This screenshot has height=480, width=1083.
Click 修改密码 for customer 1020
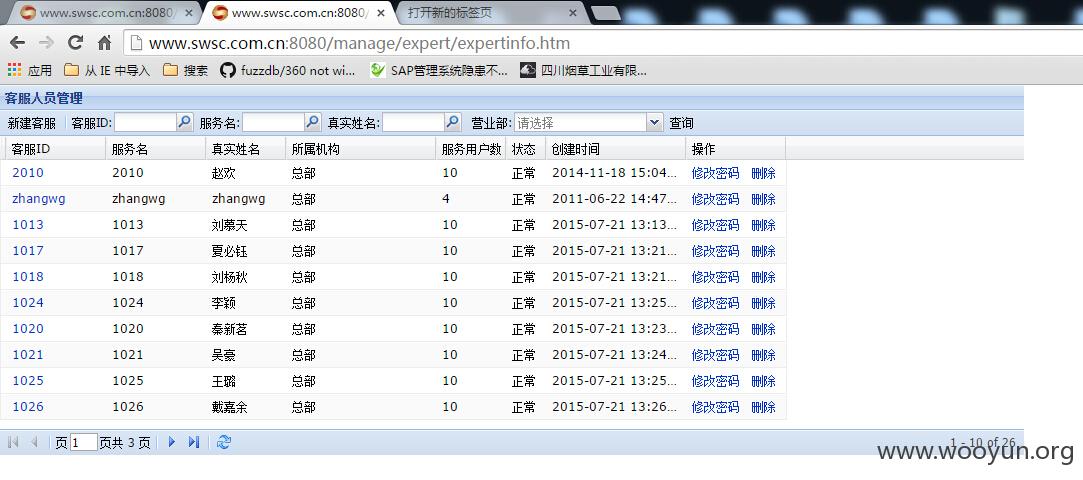tap(716, 329)
